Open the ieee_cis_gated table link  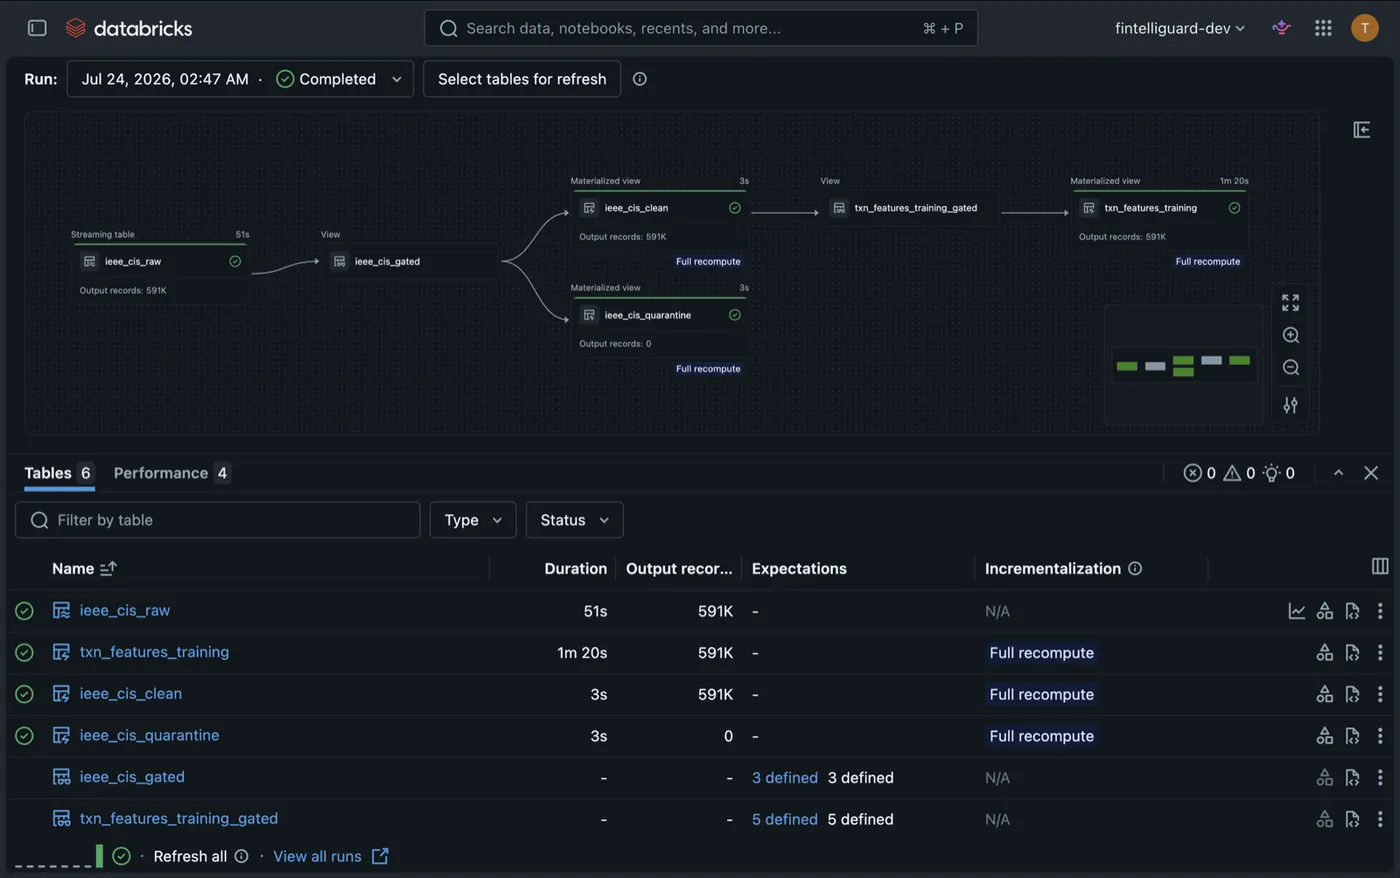[x=132, y=777]
